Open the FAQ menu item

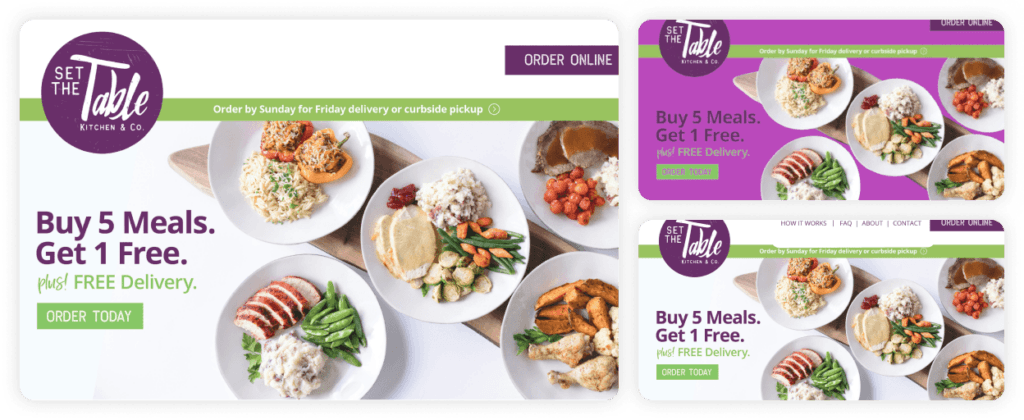(x=846, y=223)
